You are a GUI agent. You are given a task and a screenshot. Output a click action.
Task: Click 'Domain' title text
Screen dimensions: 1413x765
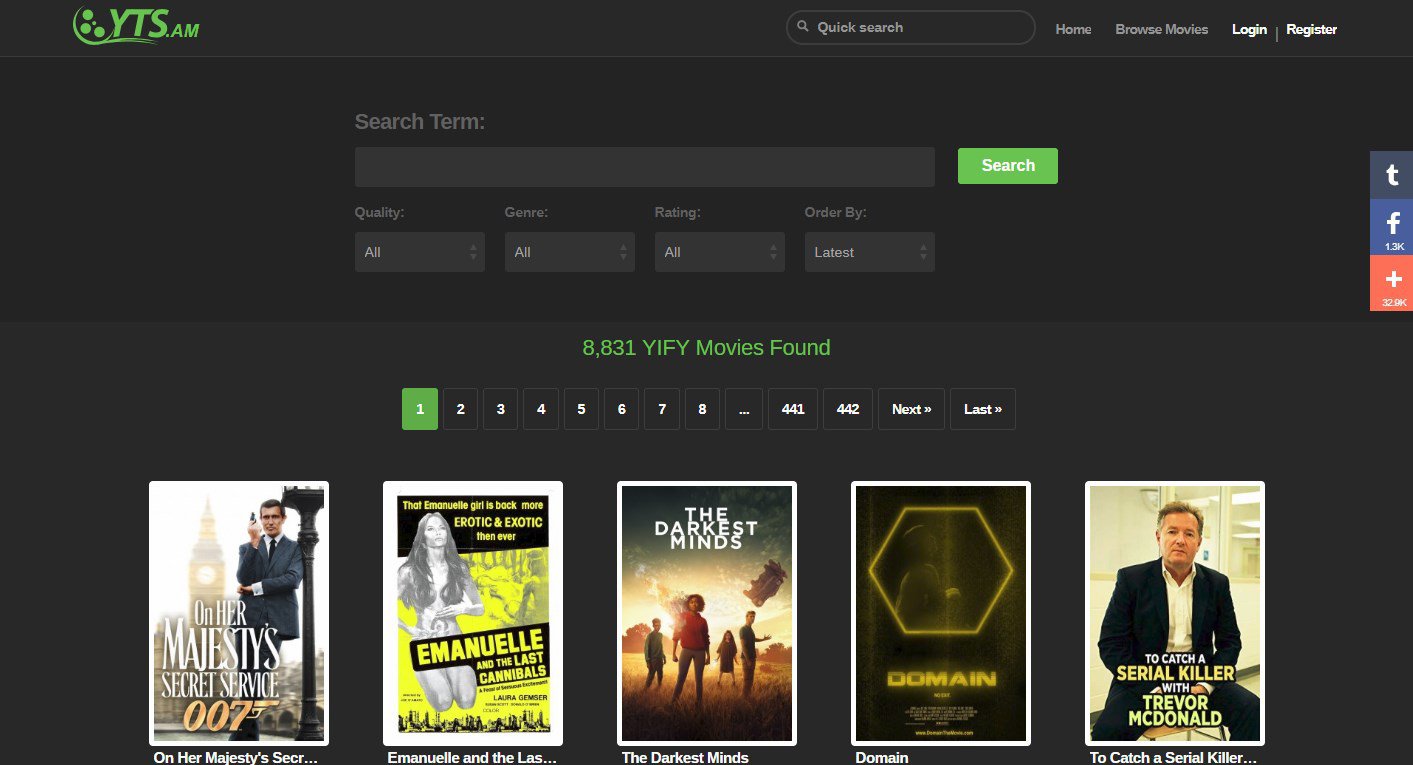882,757
